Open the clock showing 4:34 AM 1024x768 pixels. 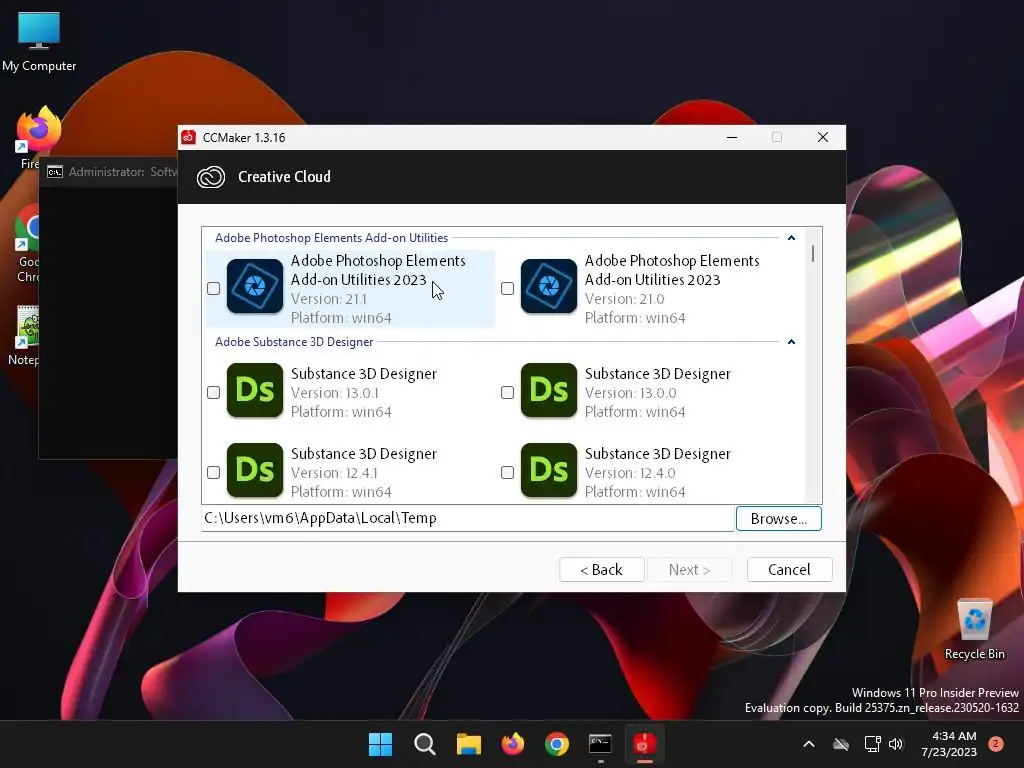tap(949, 744)
